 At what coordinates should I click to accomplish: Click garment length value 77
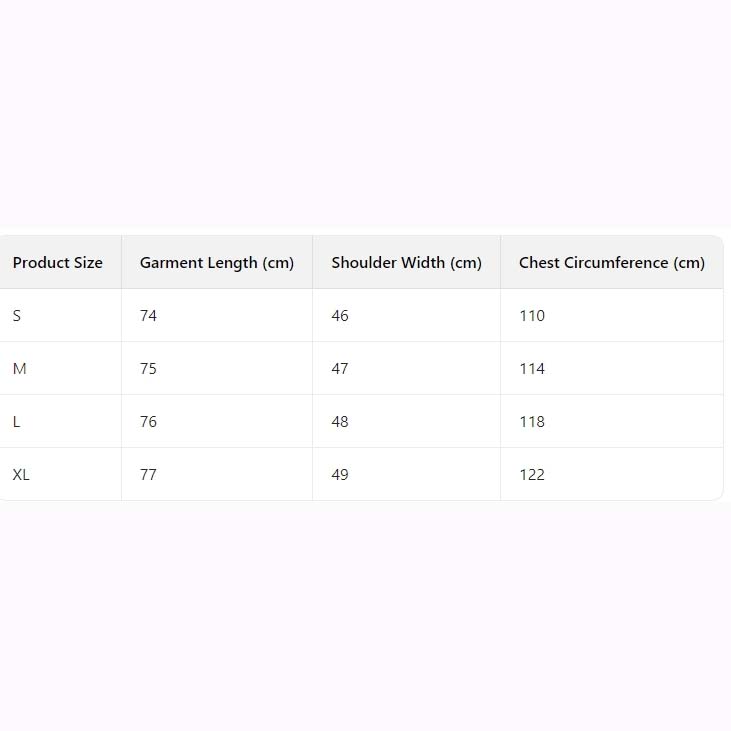149,475
